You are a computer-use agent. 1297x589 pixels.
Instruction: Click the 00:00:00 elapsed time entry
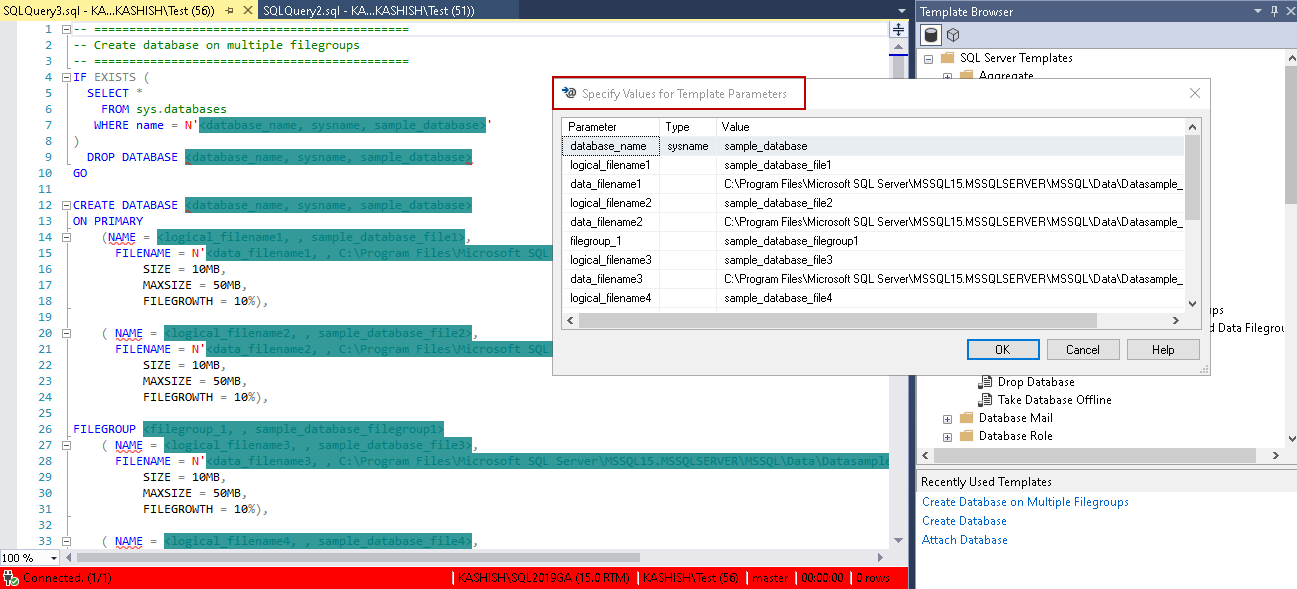(821, 578)
